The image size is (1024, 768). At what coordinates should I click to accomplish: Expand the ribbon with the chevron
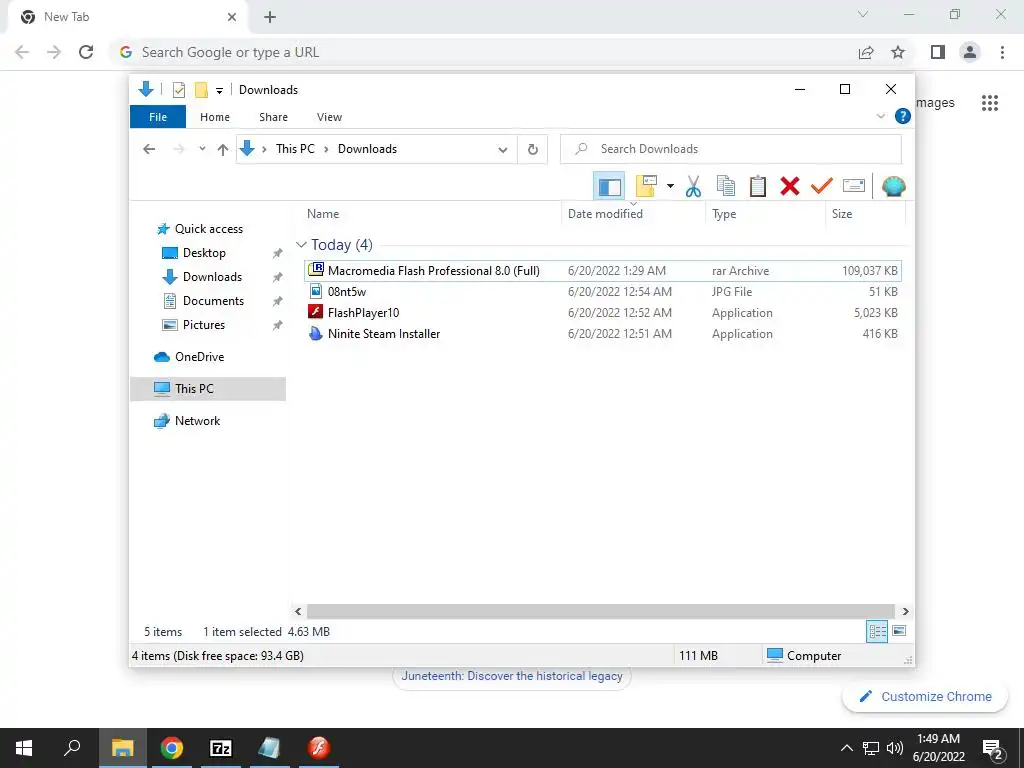coord(880,116)
